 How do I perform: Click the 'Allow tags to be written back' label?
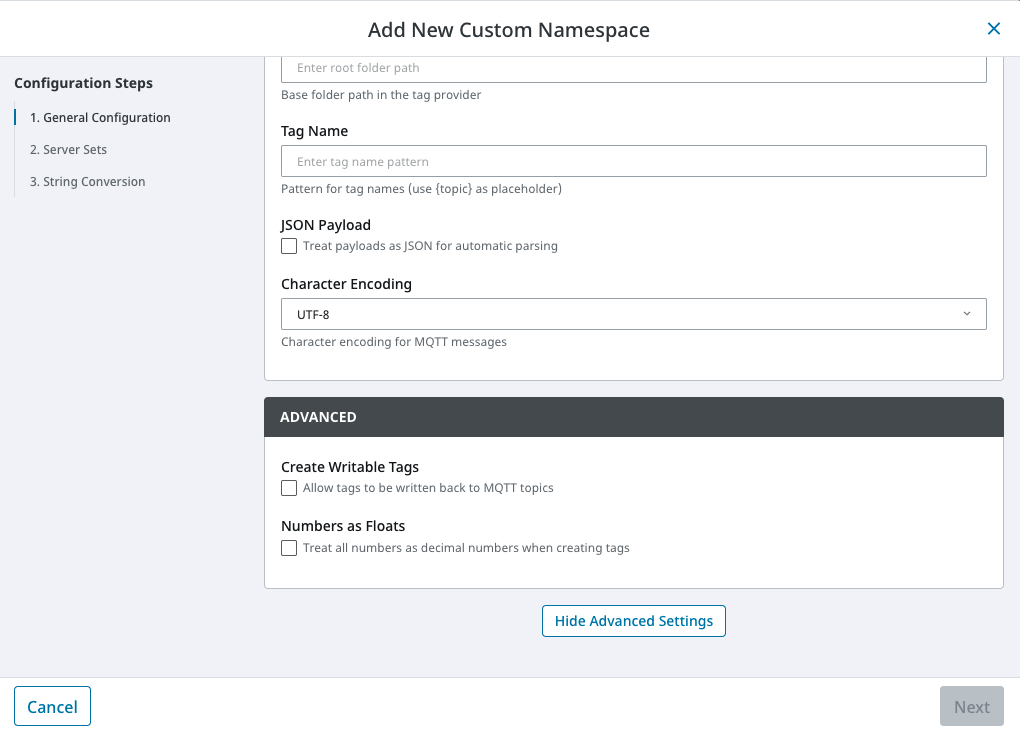tap(428, 488)
